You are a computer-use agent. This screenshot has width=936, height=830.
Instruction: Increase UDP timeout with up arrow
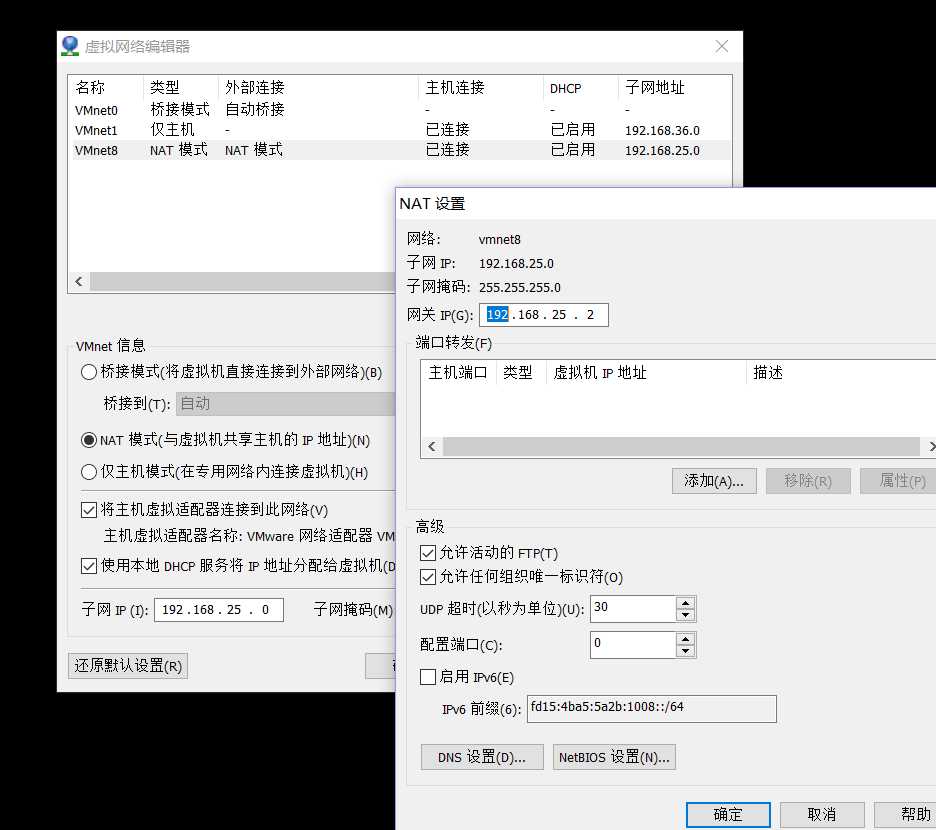685,602
